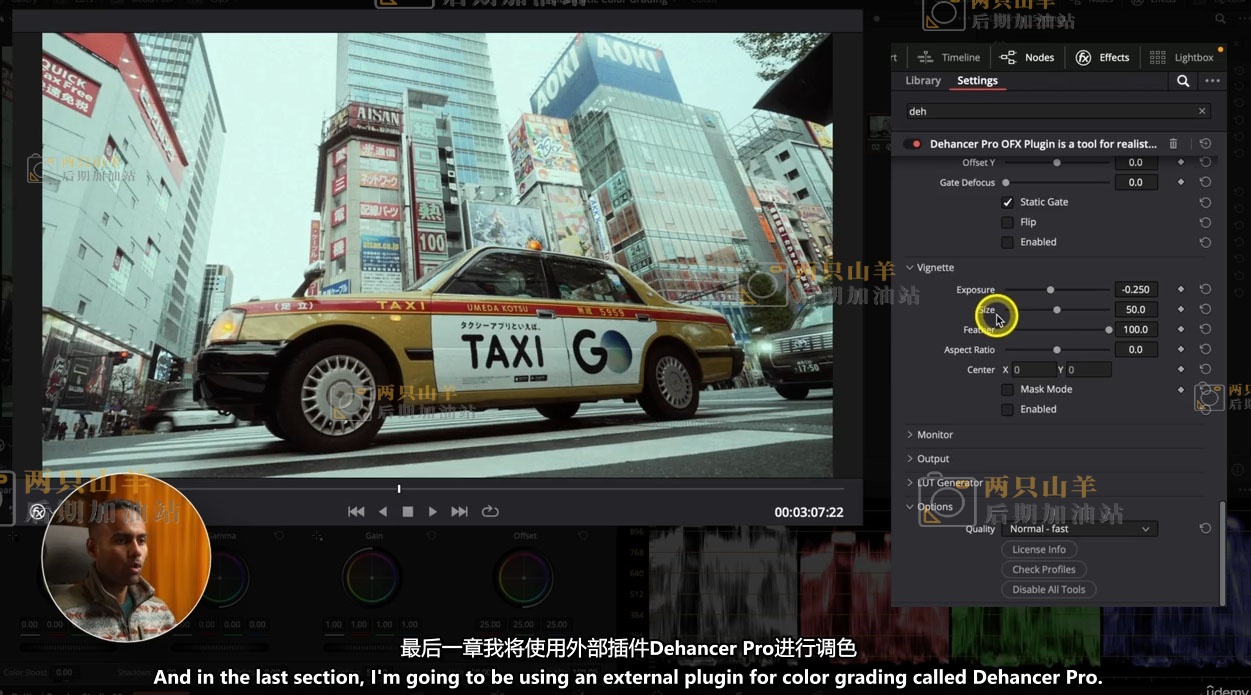
Task: Reset the Vignette Exposure parameter
Action: (1205, 290)
